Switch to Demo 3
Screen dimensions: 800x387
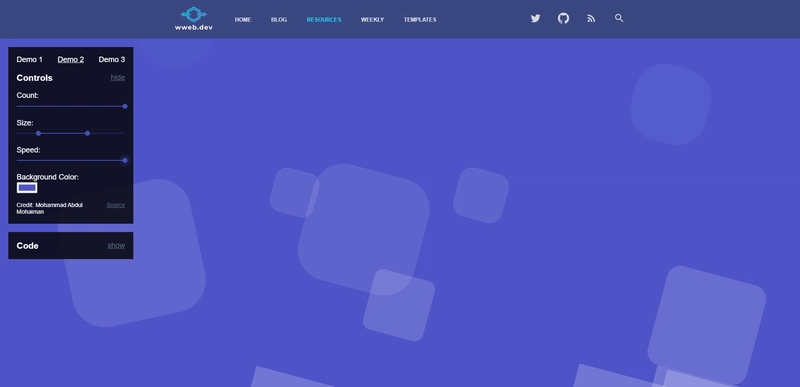pyautogui.click(x=112, y=59)
